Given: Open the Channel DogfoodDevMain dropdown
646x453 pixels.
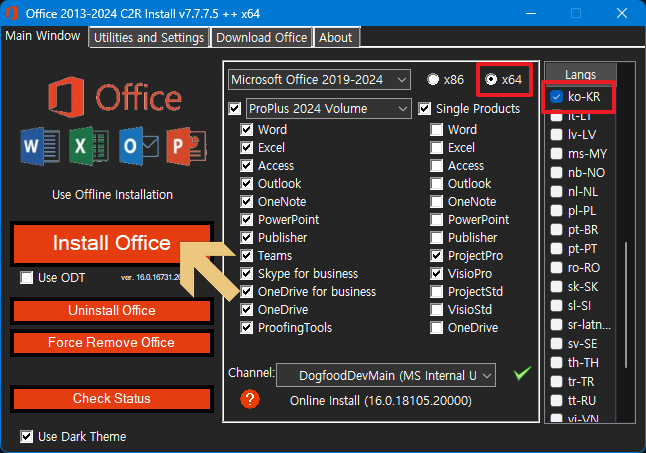Looking at the screenshot, I should [x=386, y=375].
